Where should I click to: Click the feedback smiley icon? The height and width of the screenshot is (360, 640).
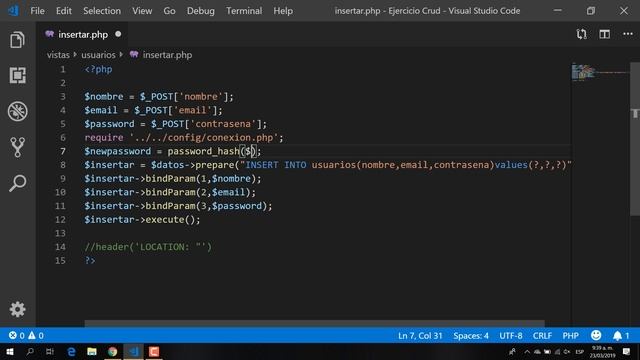(x=596, y=335)
